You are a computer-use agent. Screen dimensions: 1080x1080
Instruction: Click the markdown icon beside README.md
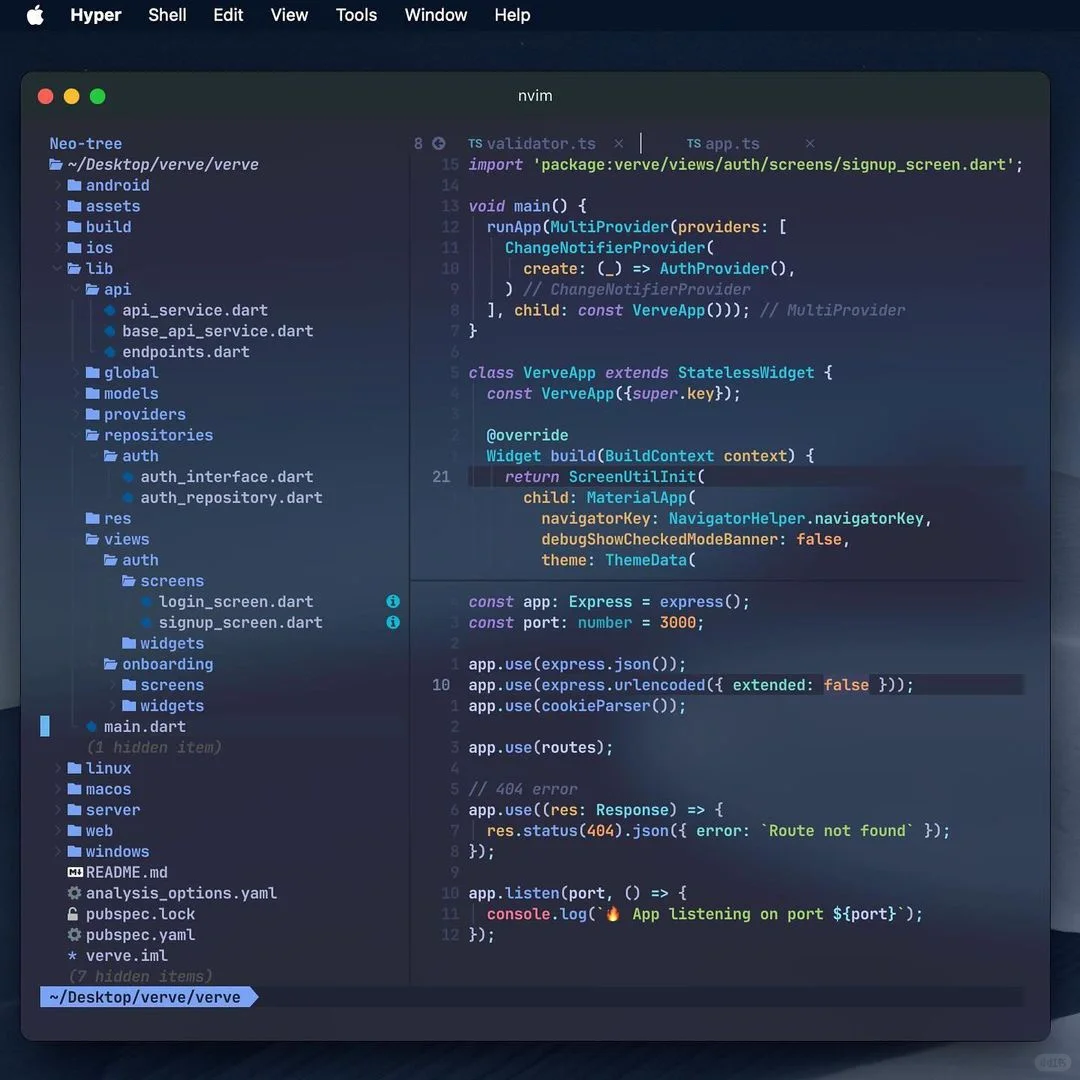point(75,872)
